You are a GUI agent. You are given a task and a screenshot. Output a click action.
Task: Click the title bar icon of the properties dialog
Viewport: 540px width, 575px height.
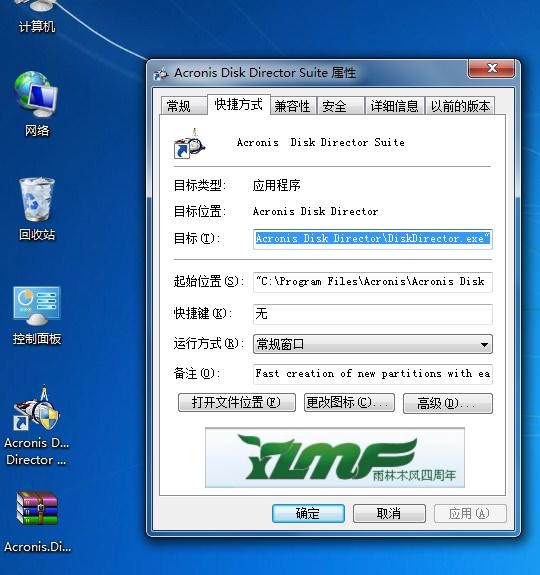(161, 73)
